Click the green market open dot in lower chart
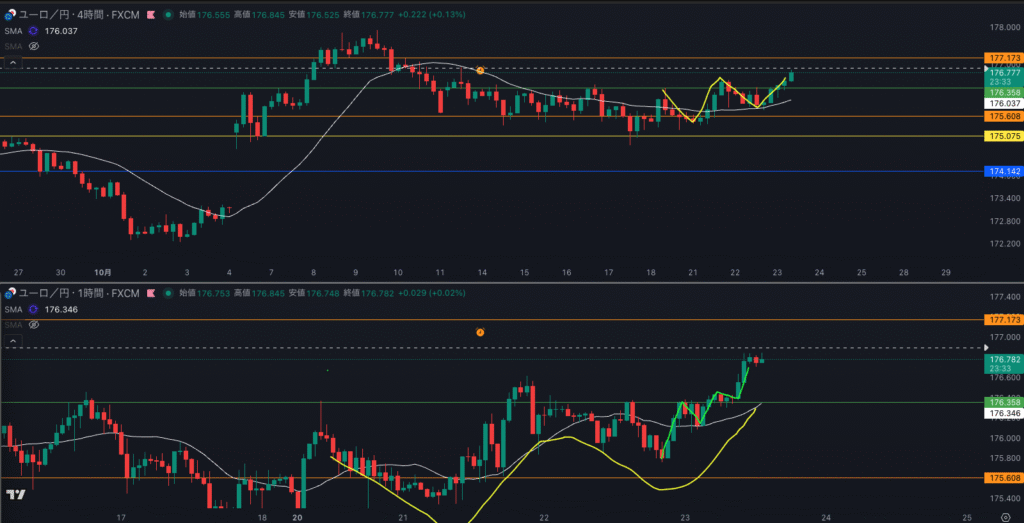 pos(167,293)
